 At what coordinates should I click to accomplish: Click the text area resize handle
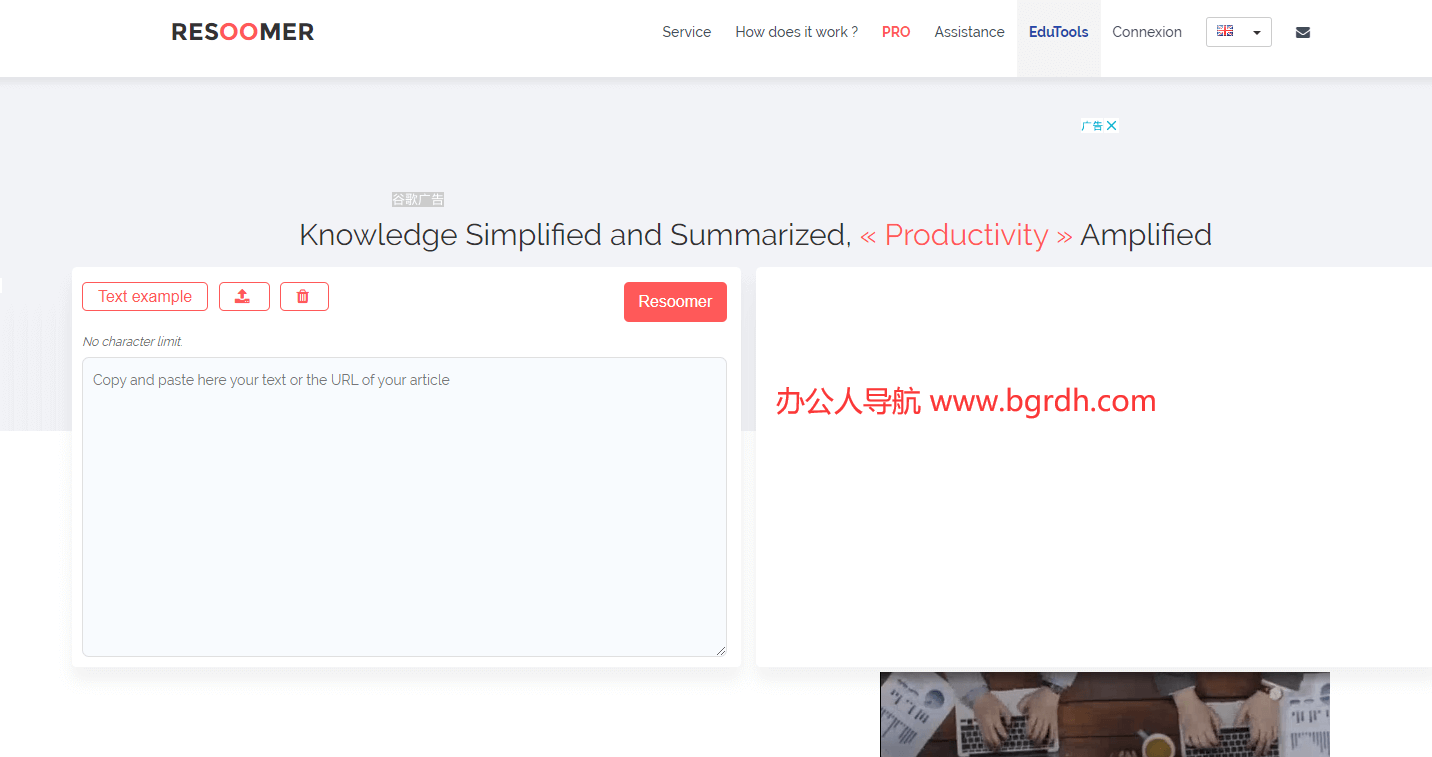[x=720, y=650]
